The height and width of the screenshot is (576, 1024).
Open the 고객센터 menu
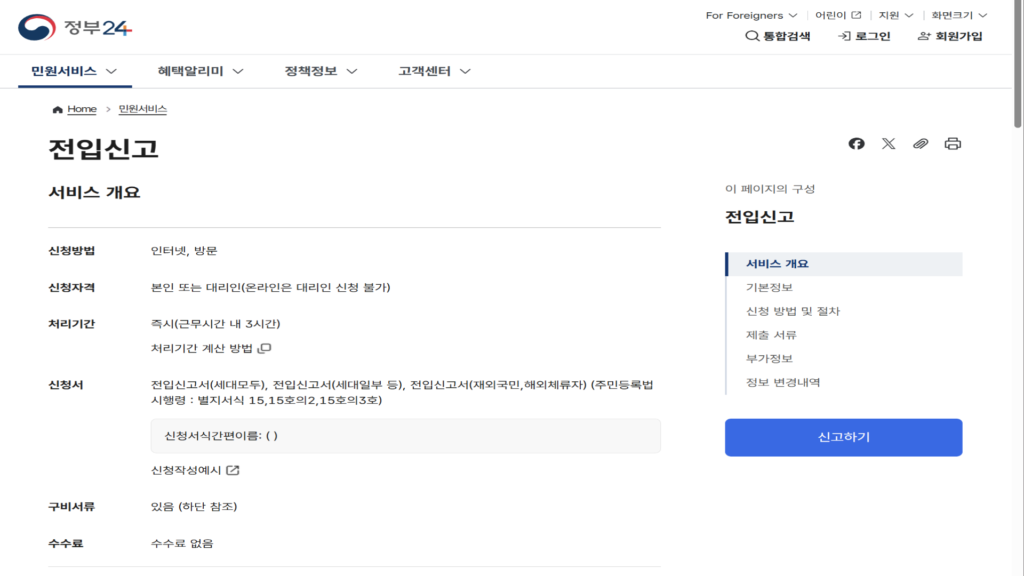click(434, 71)
